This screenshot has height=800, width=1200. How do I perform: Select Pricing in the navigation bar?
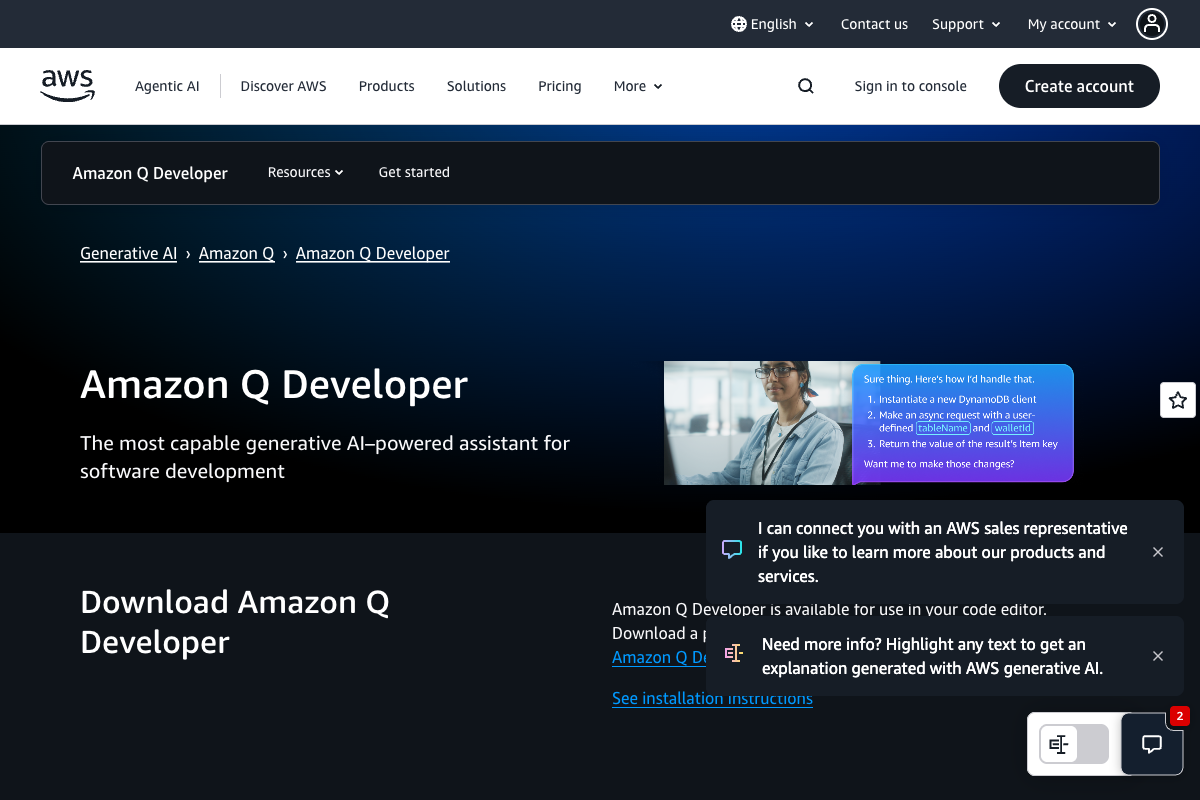point(559,86)
